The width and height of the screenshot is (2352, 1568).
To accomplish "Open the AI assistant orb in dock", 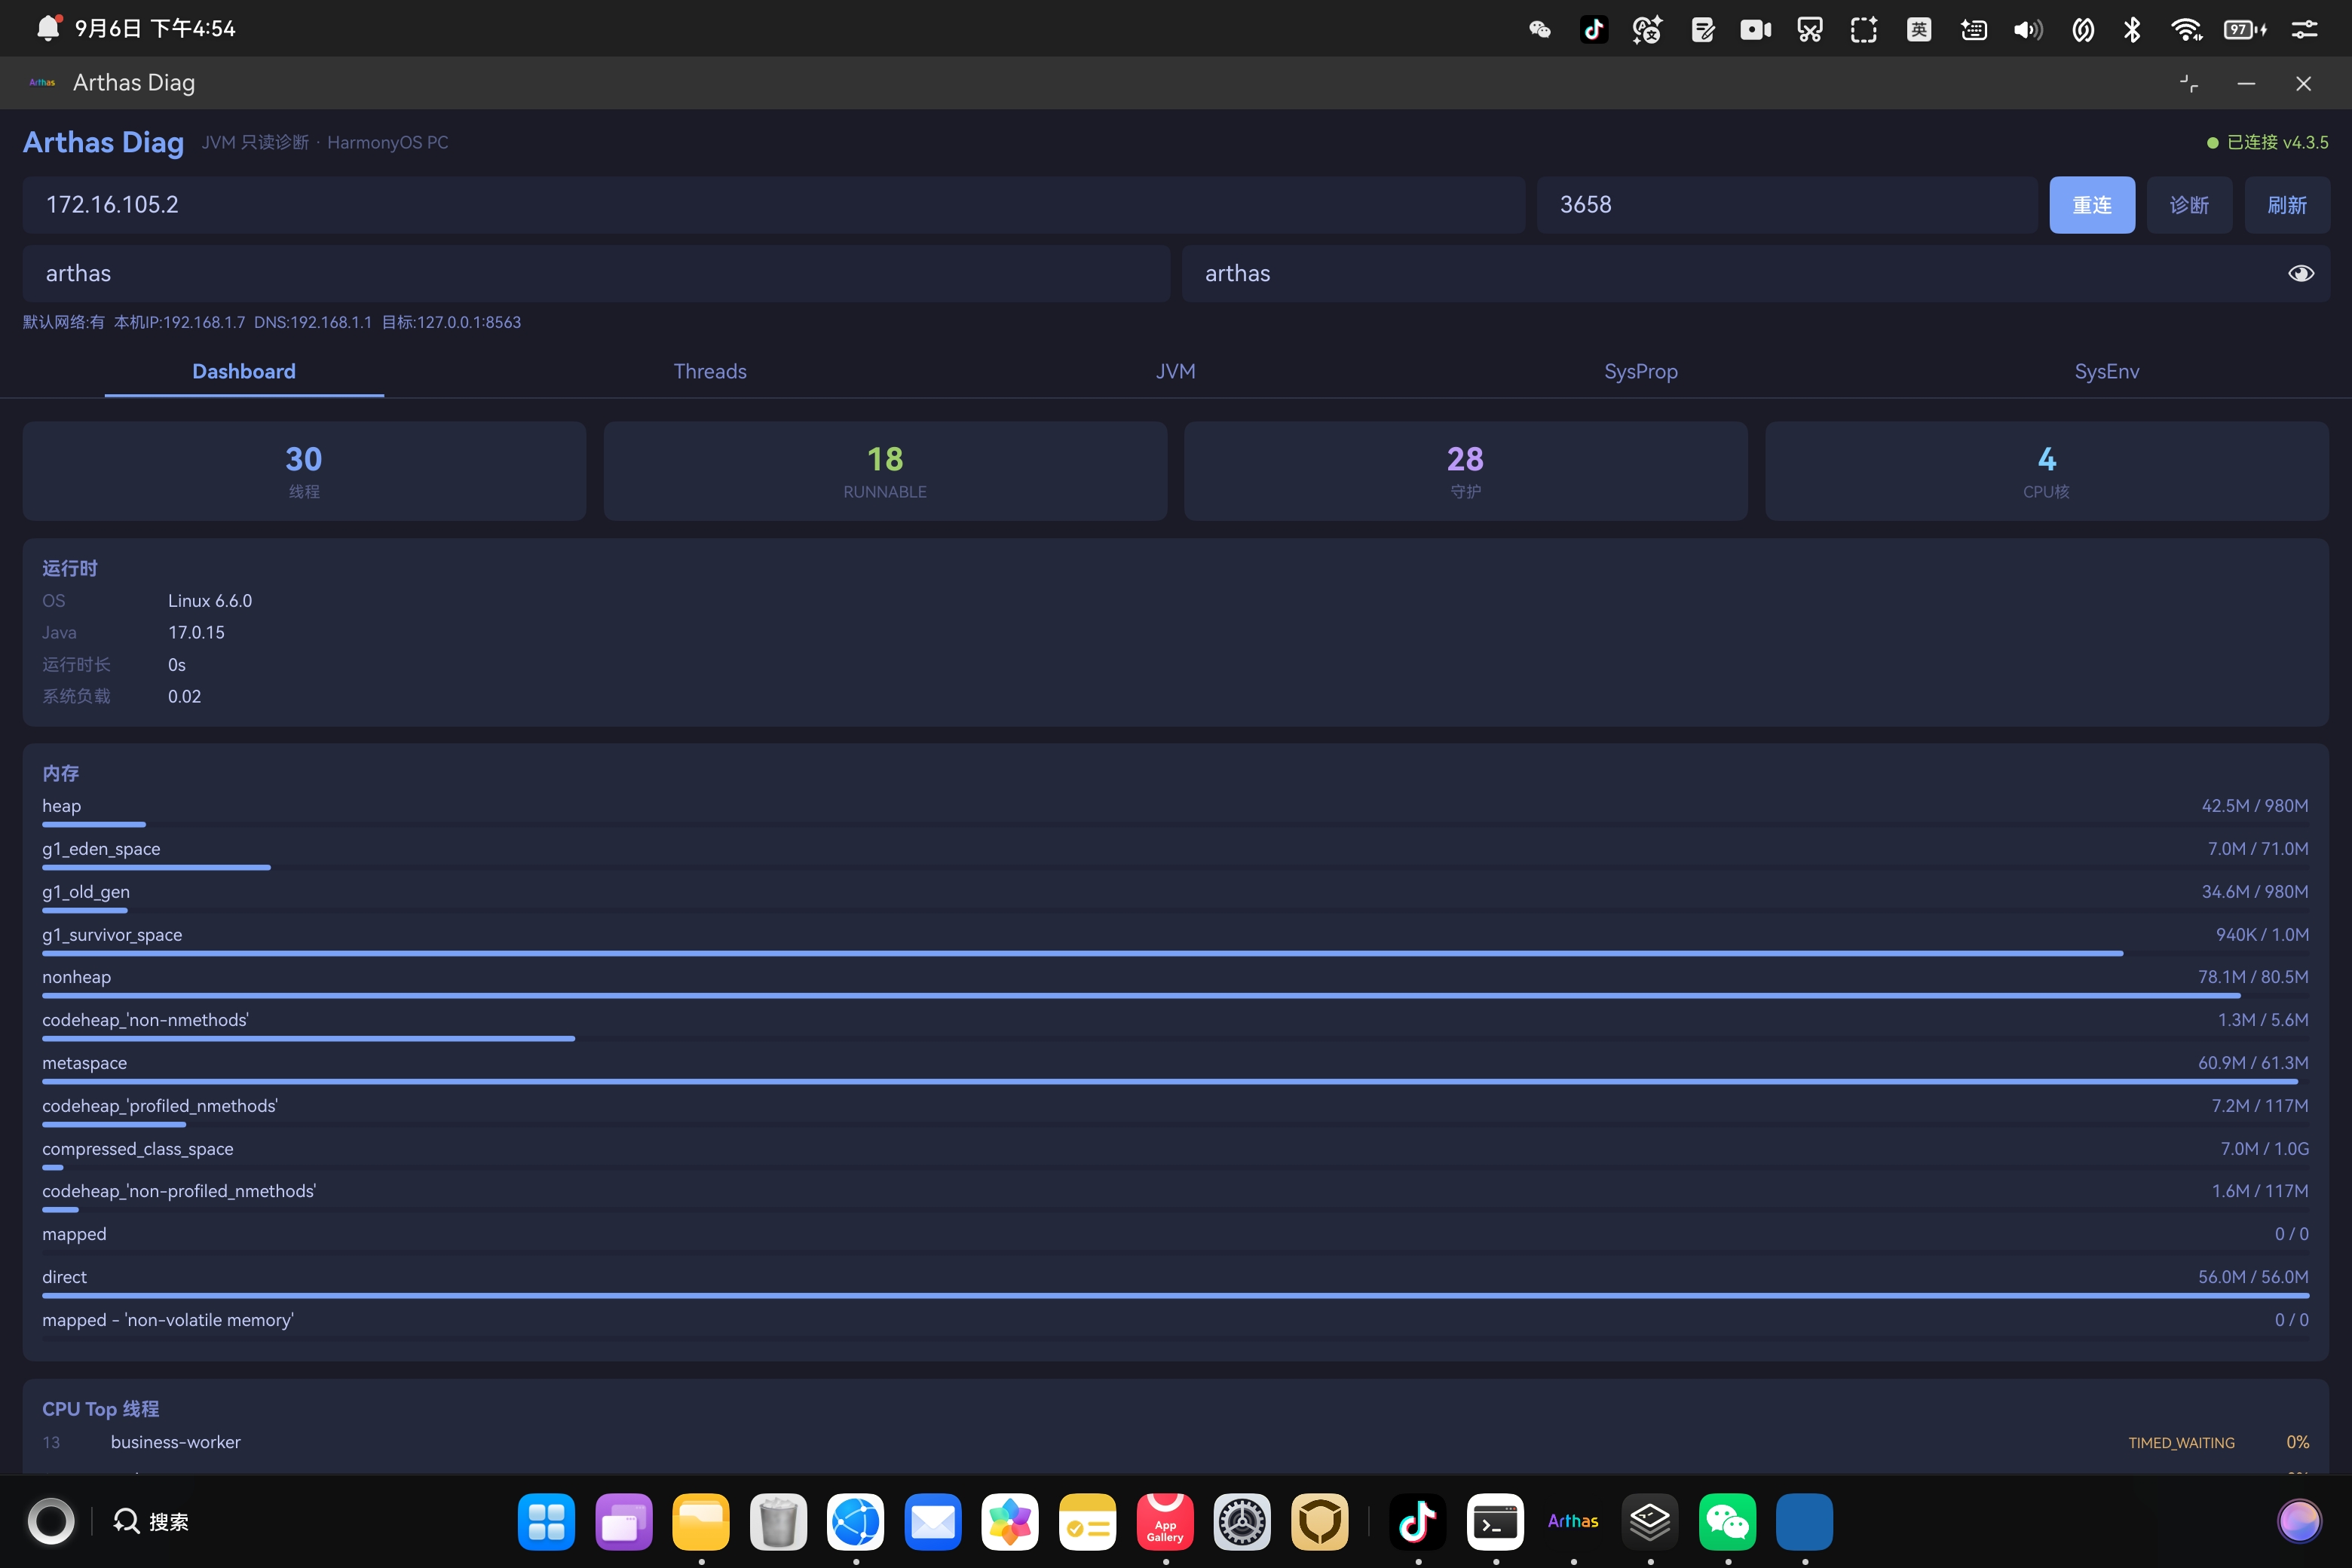I will (x=2299, y=1521).
